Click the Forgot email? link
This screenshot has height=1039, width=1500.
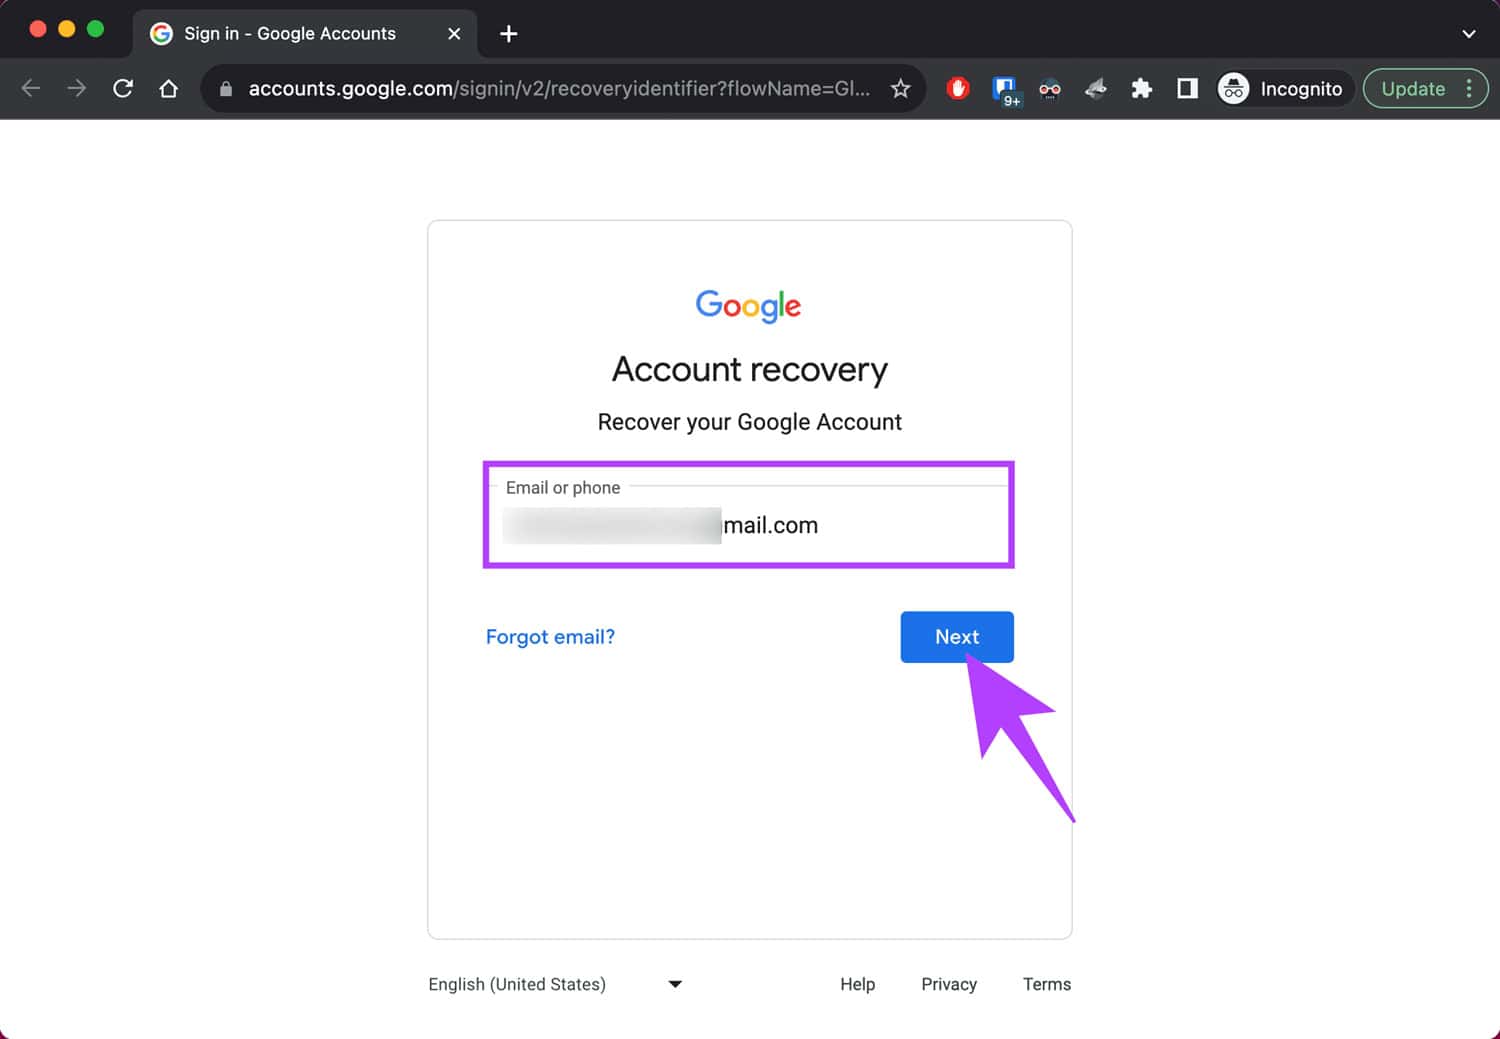(x=550, y=637)
